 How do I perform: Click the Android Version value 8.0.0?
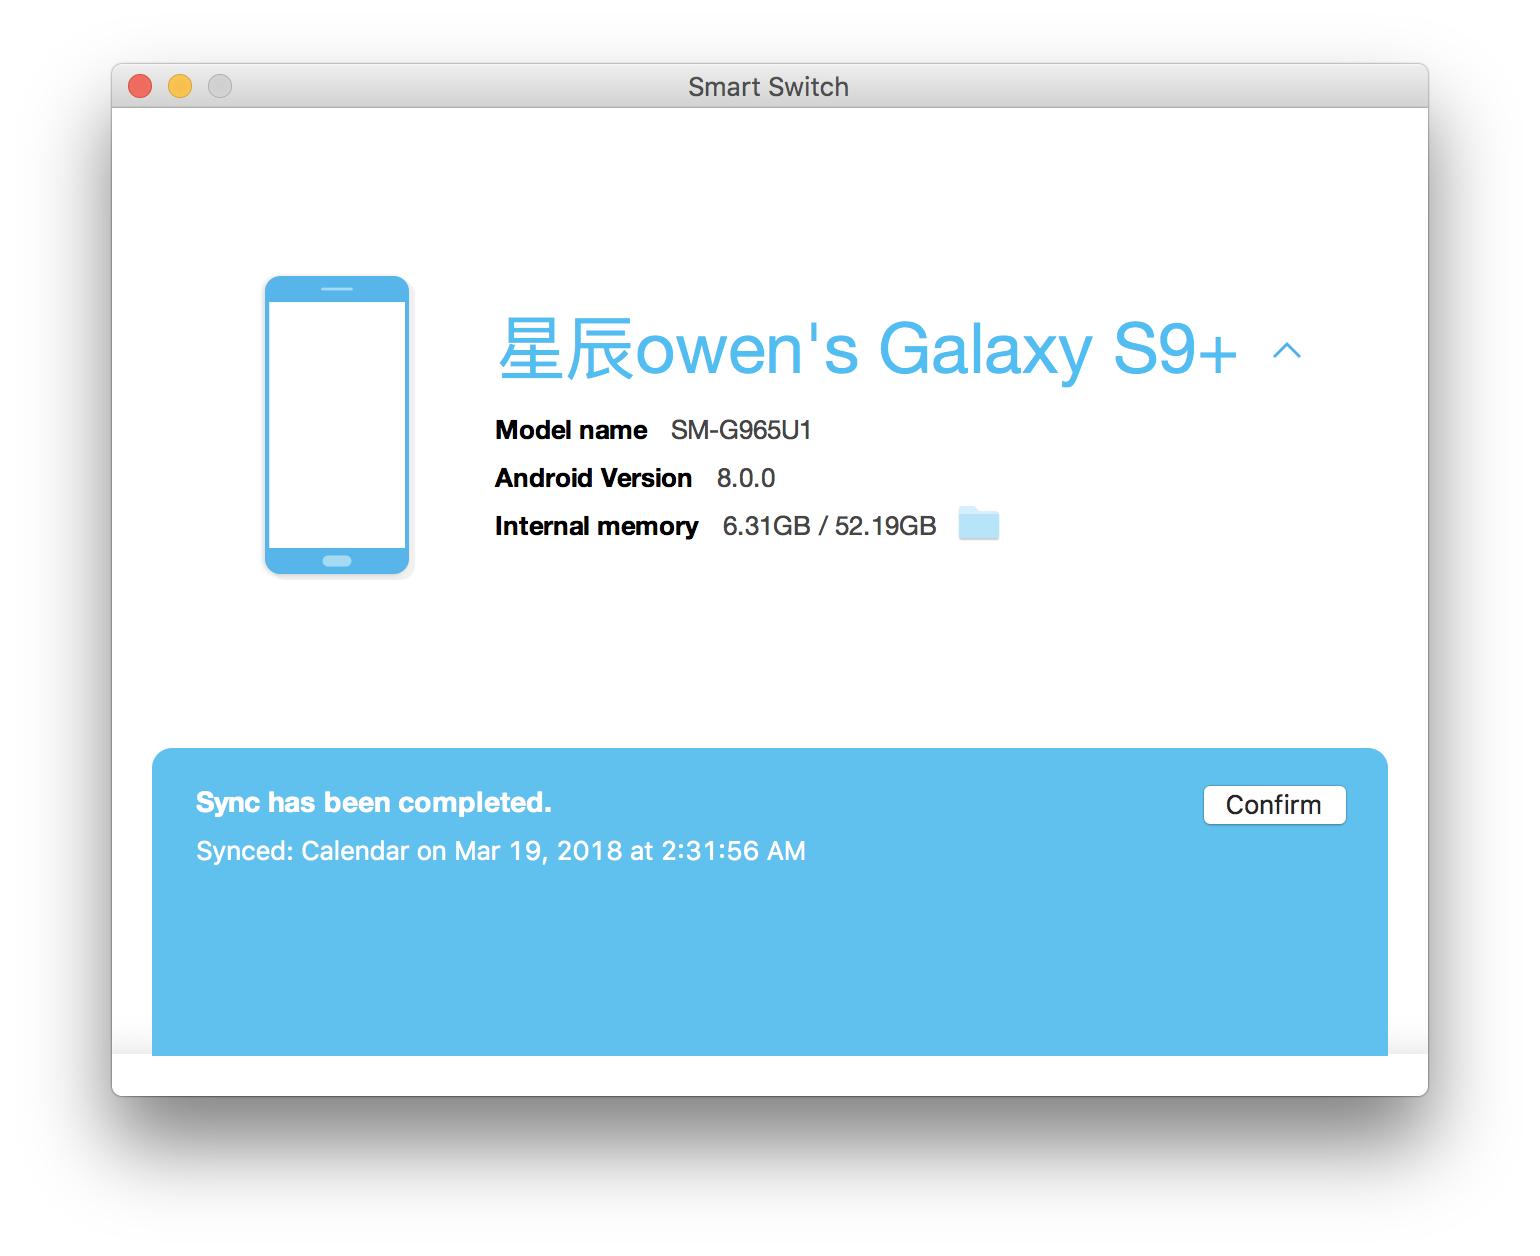[x=746, y=478]
